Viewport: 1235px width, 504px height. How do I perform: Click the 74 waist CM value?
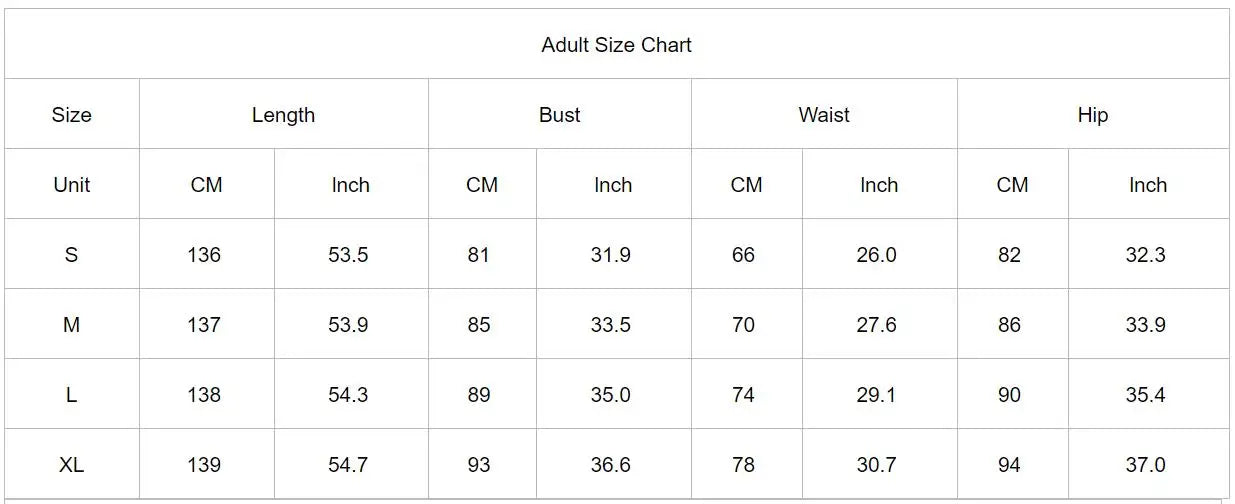click(743, 395)
